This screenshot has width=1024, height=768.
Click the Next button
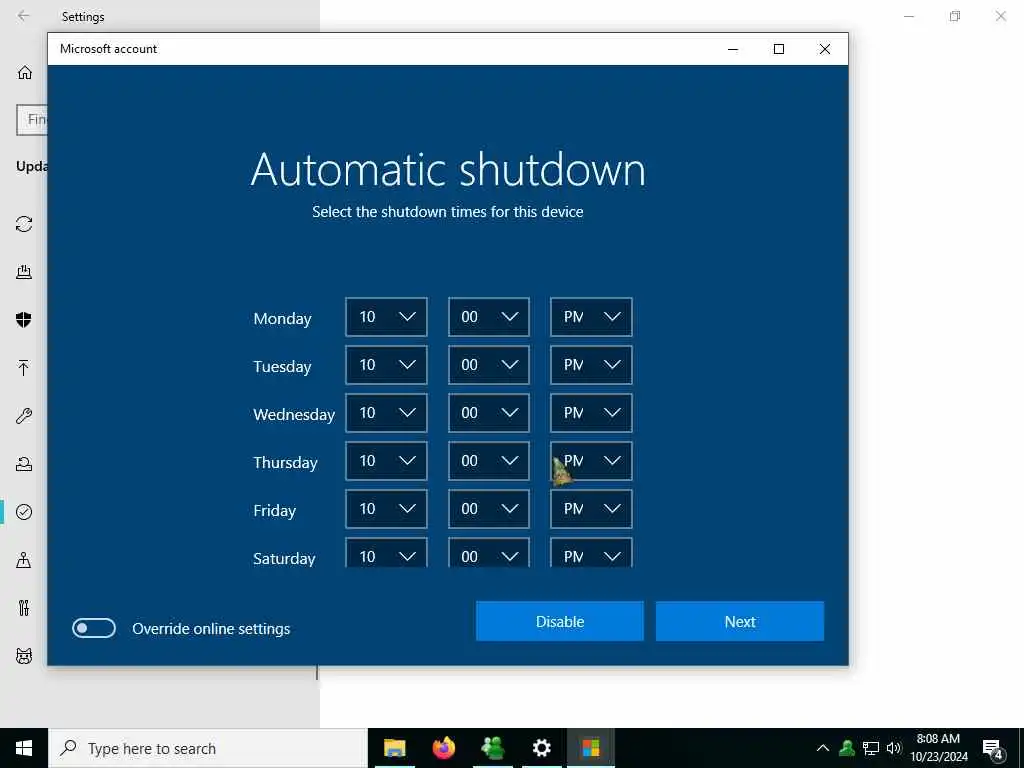pos(740,621)
